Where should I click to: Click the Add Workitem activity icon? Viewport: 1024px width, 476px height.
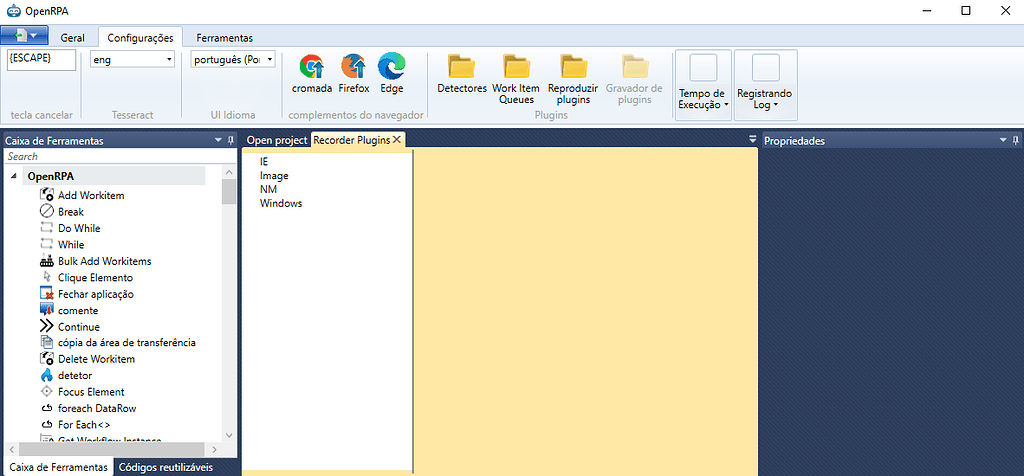46,195
